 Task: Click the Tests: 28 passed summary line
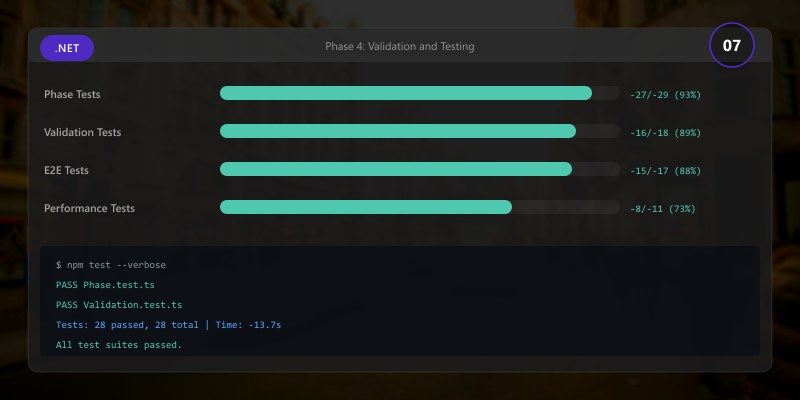(168, 324)
